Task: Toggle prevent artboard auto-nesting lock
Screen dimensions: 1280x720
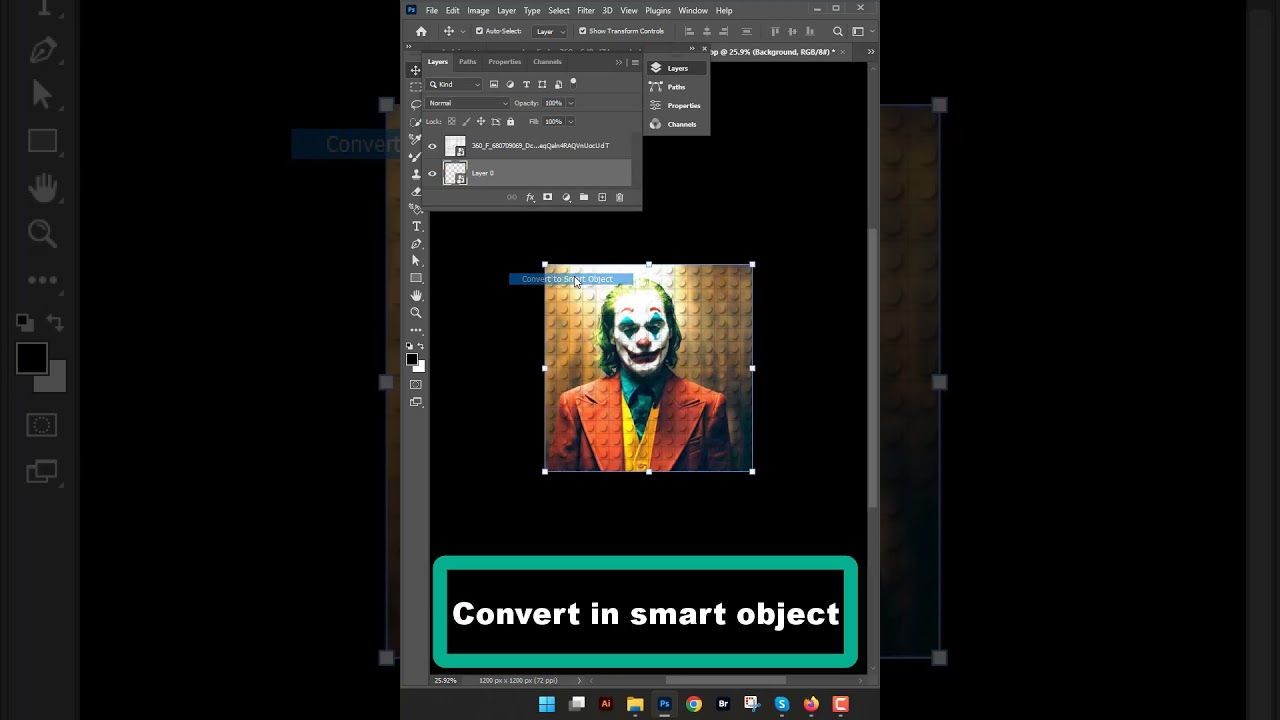Action: pos(496,121)
